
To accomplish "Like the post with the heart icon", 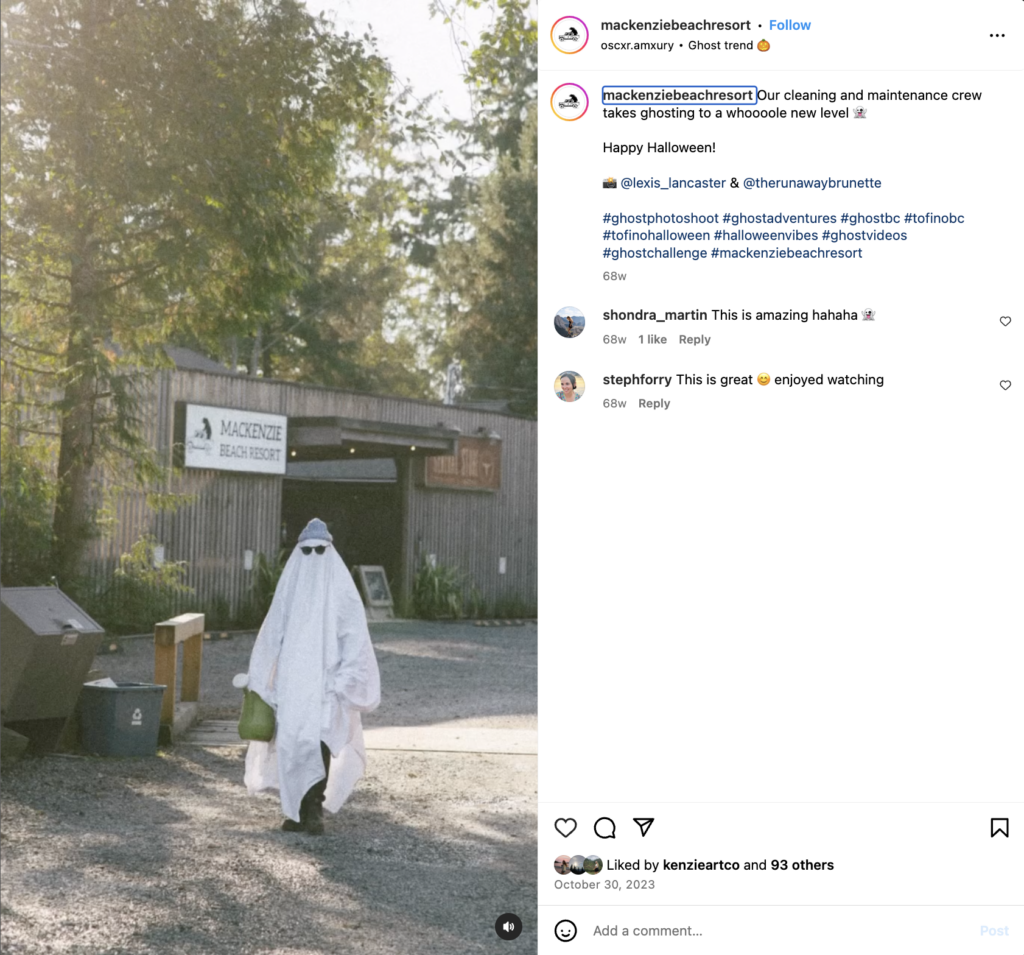I will (566, 828).
